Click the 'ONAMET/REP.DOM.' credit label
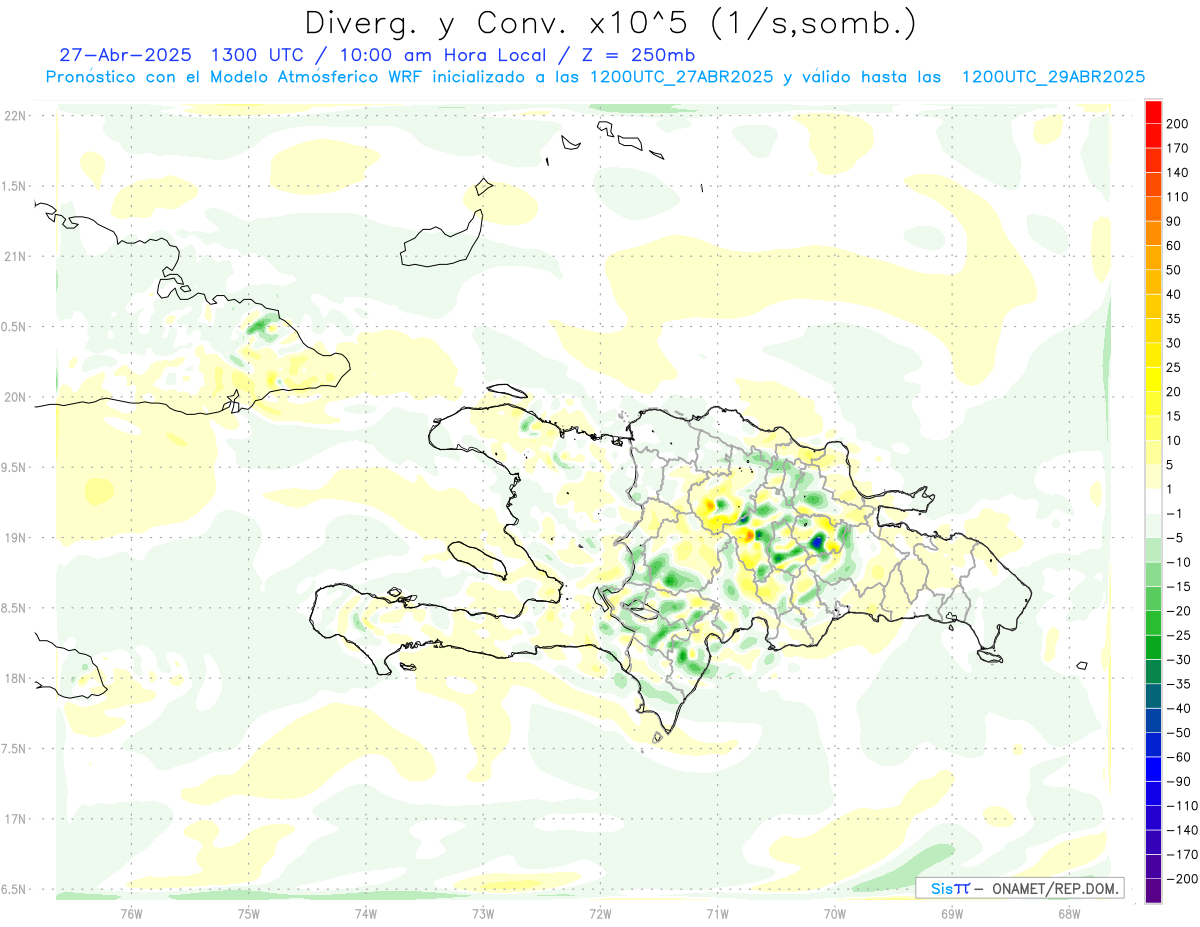This screenshot has height=927, width=1200. point(1056,889)
